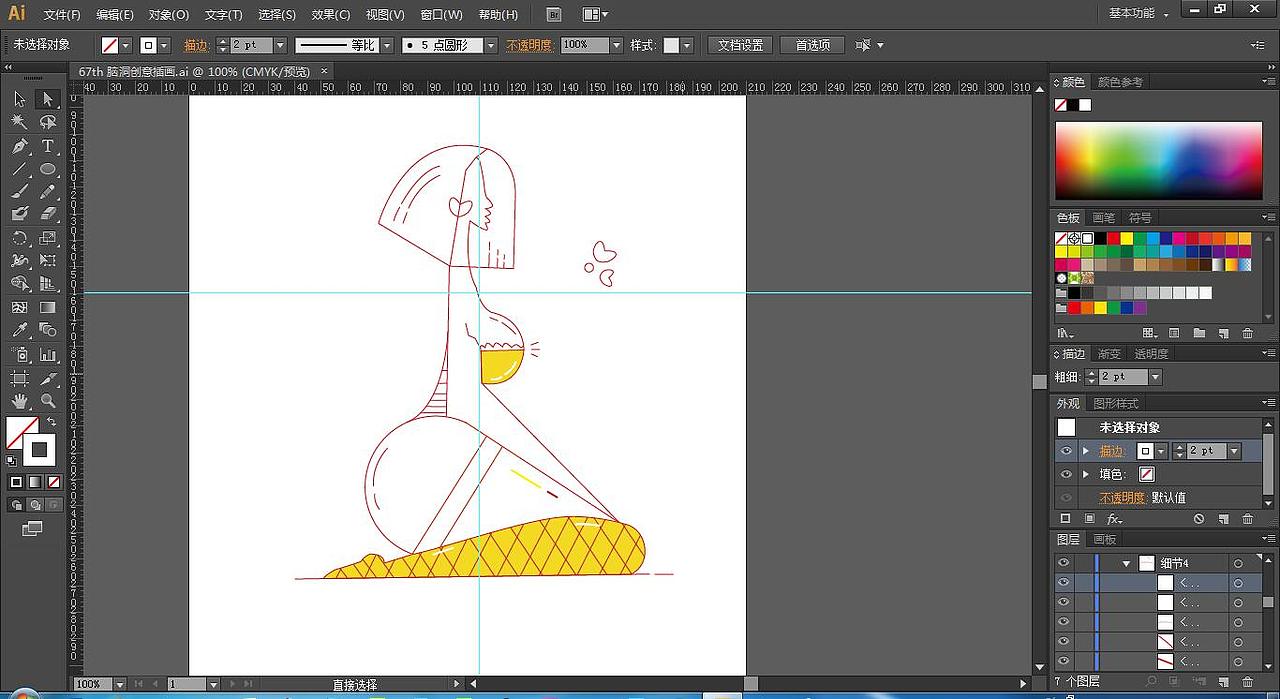Collapse 细节4 layer triangle
The height and width of the screenshot is (699, 1280).
[1126, 563]
